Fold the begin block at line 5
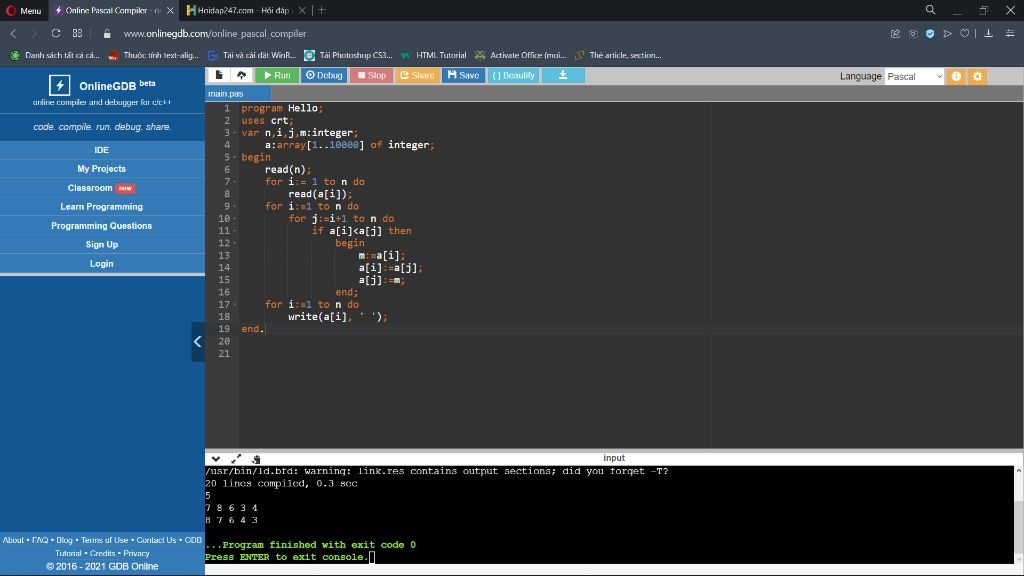The width and height of the screenshot is (1024, 576). tap(234, 157)
